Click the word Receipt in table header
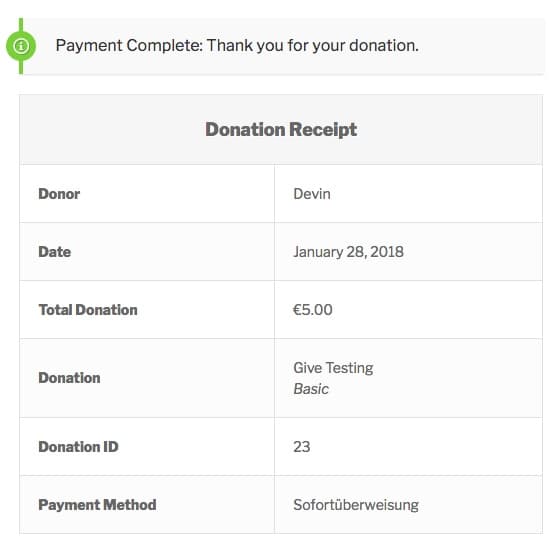 coord(323,130)
